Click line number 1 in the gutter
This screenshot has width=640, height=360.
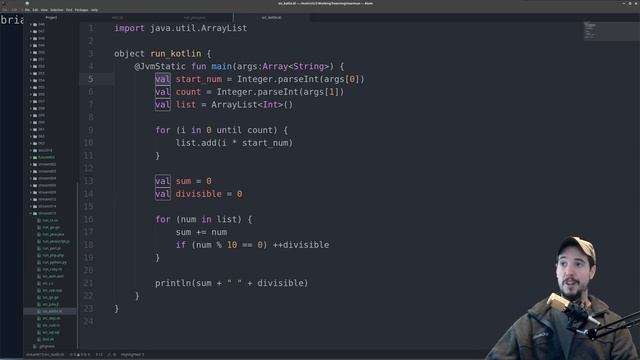[x=91, y=28]
